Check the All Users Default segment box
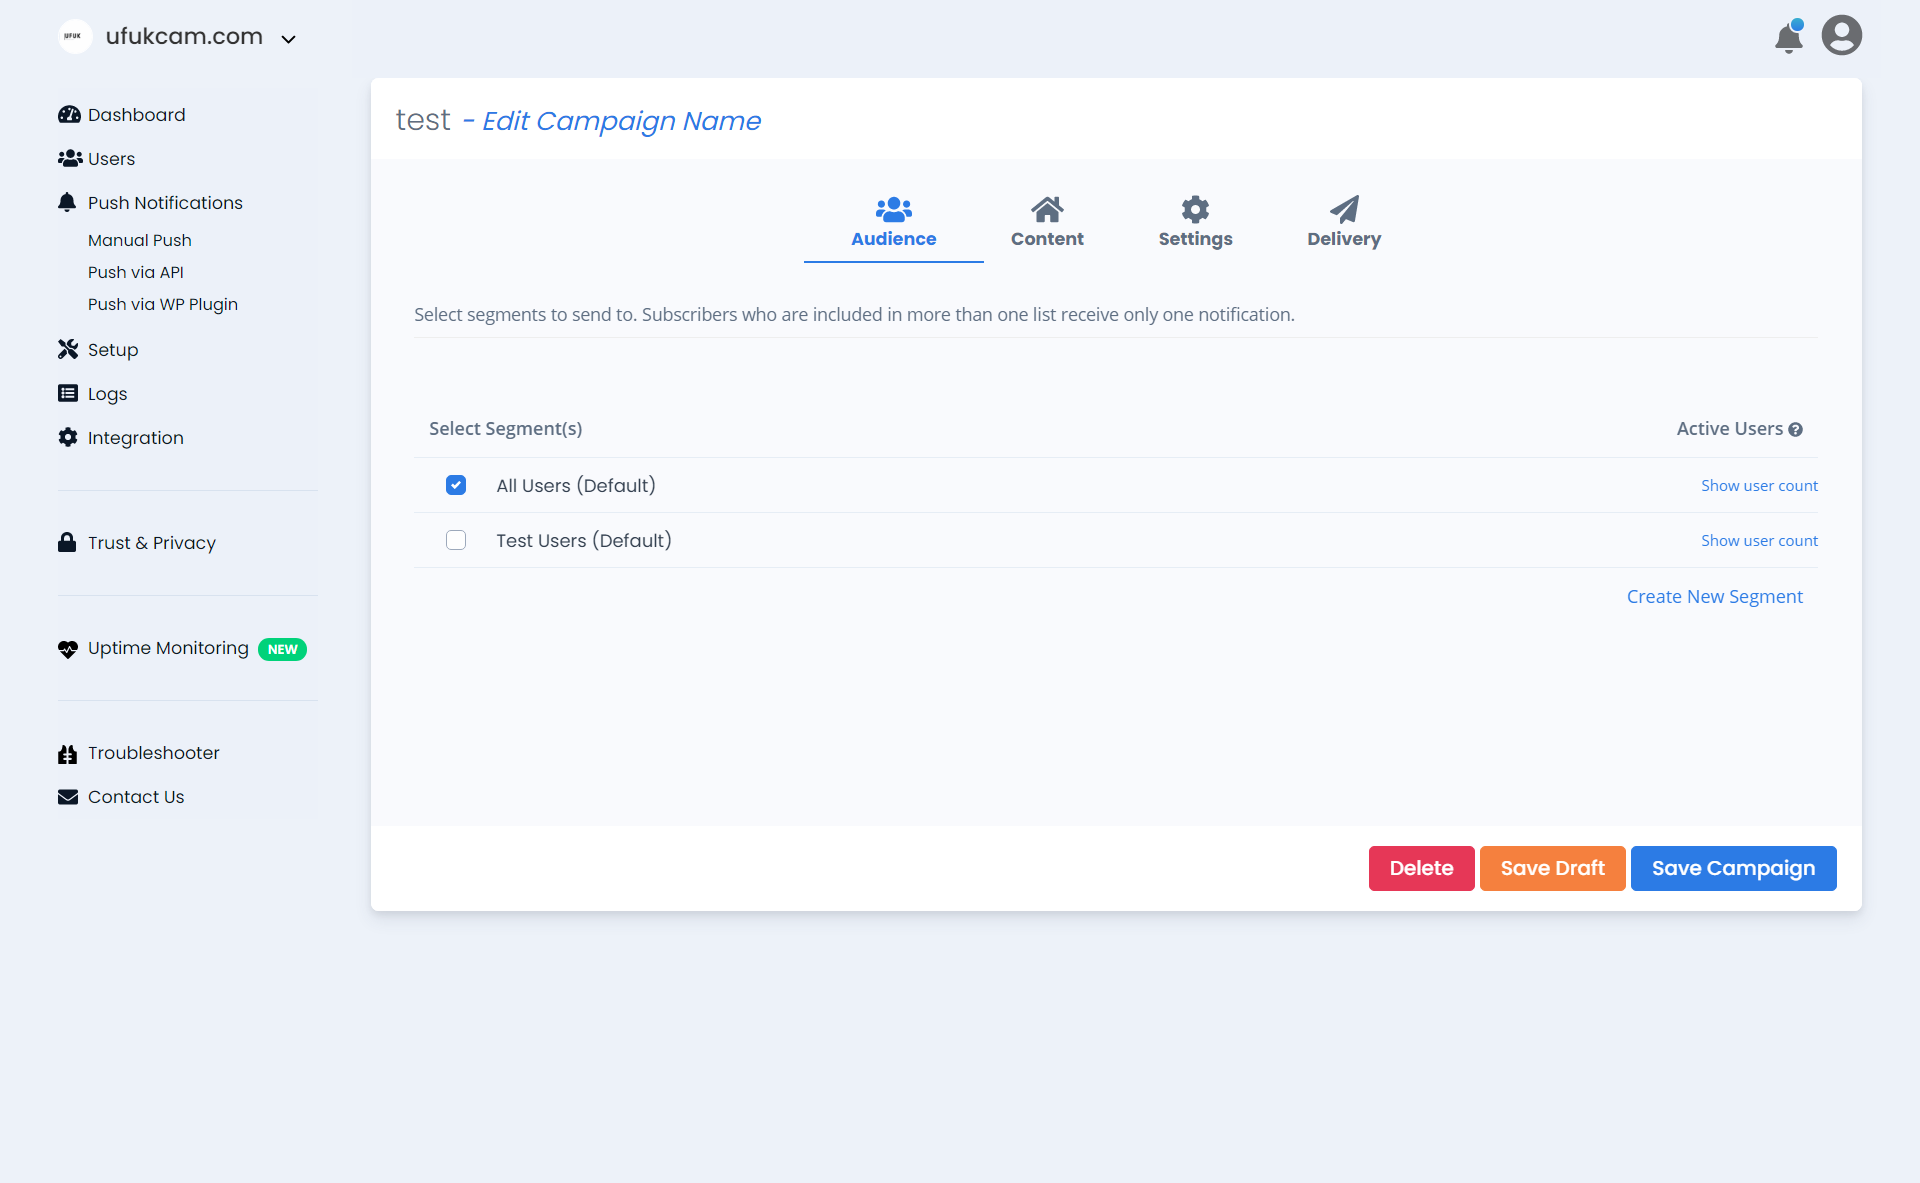This screenshot has width=1920, height=1183. pyautogui.click(x=457, y=485)
